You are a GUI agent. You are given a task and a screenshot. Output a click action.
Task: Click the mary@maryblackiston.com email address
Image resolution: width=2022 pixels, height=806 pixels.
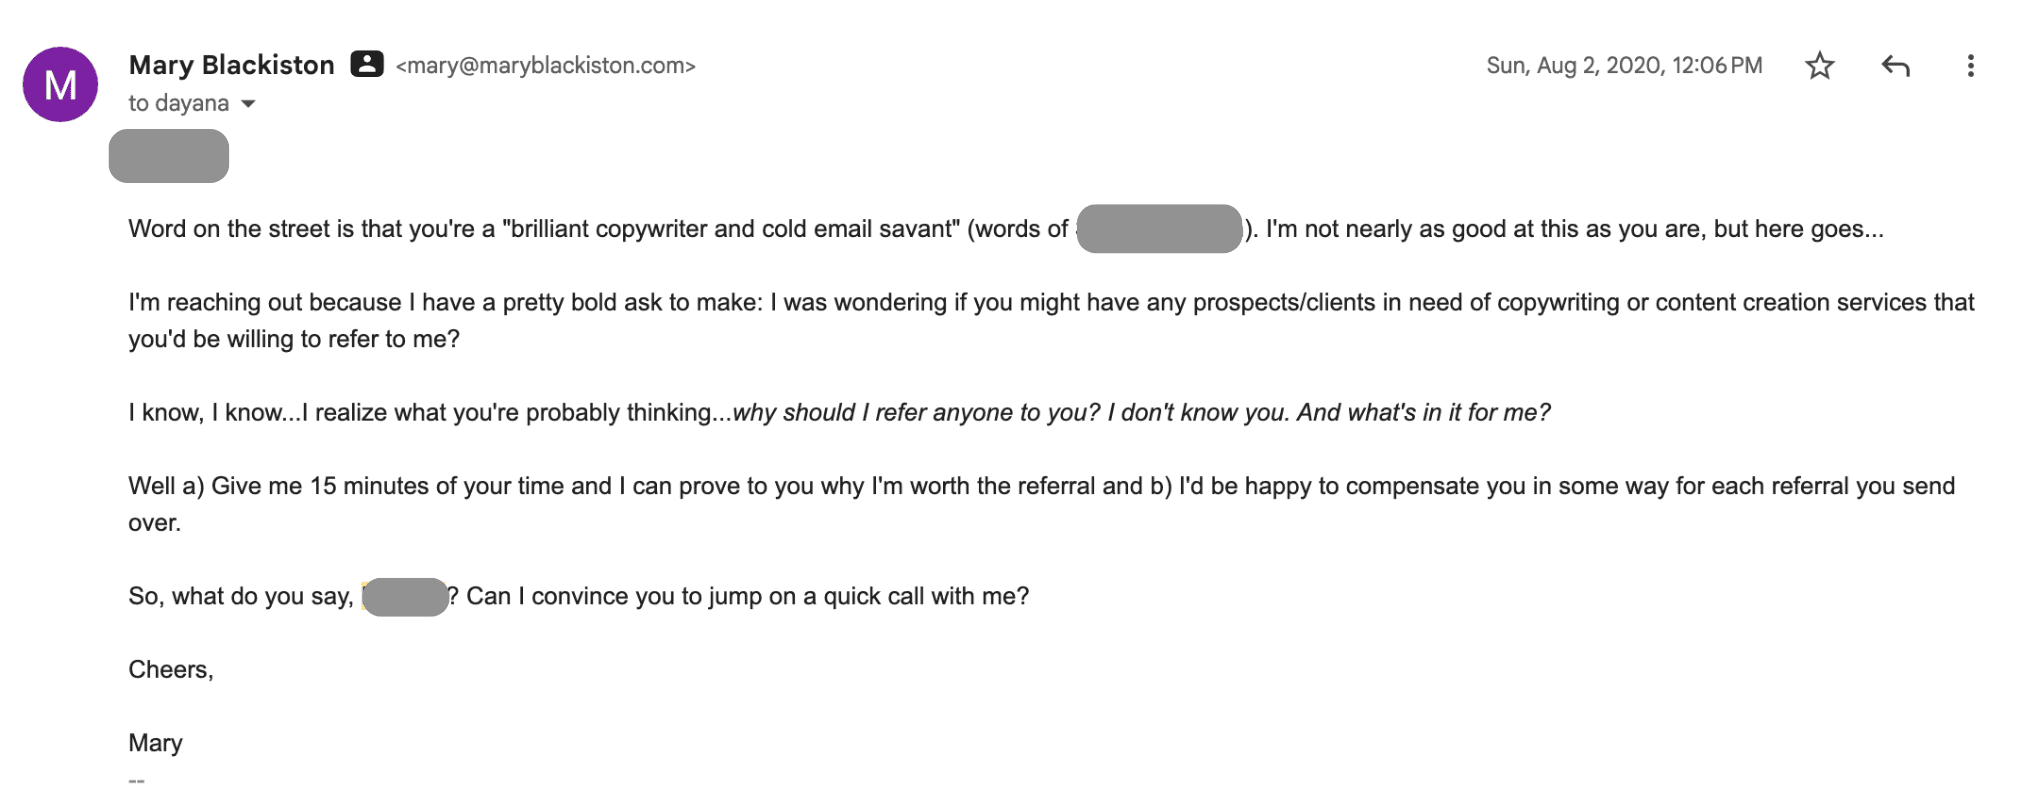point(545,66)
